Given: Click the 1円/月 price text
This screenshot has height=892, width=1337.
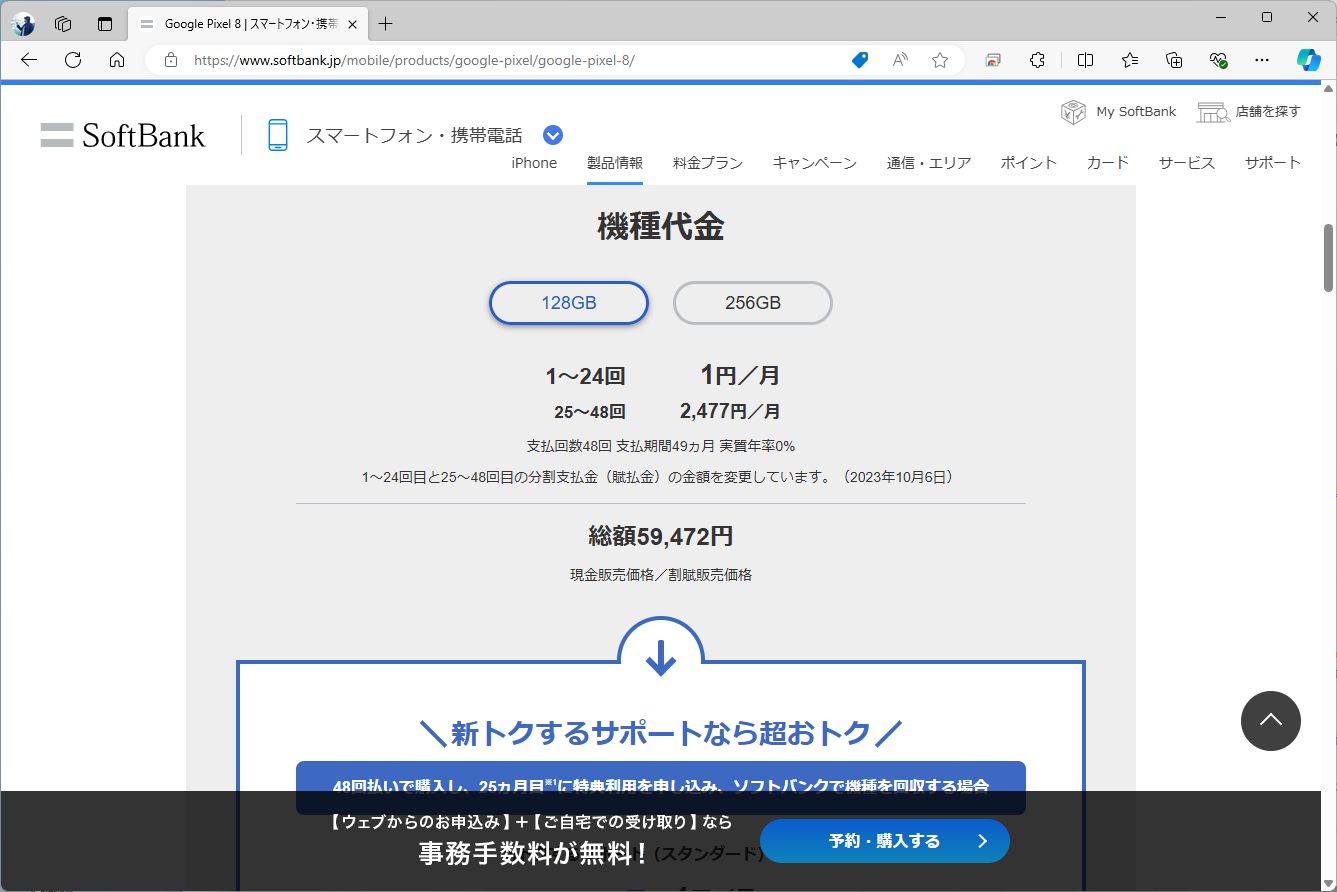Looking at the screenshot, I should pos(739,376).
